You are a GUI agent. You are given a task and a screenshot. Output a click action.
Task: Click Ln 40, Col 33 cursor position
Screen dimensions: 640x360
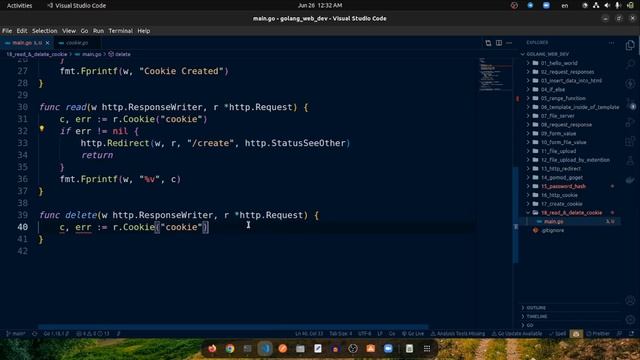pos(309,333)
